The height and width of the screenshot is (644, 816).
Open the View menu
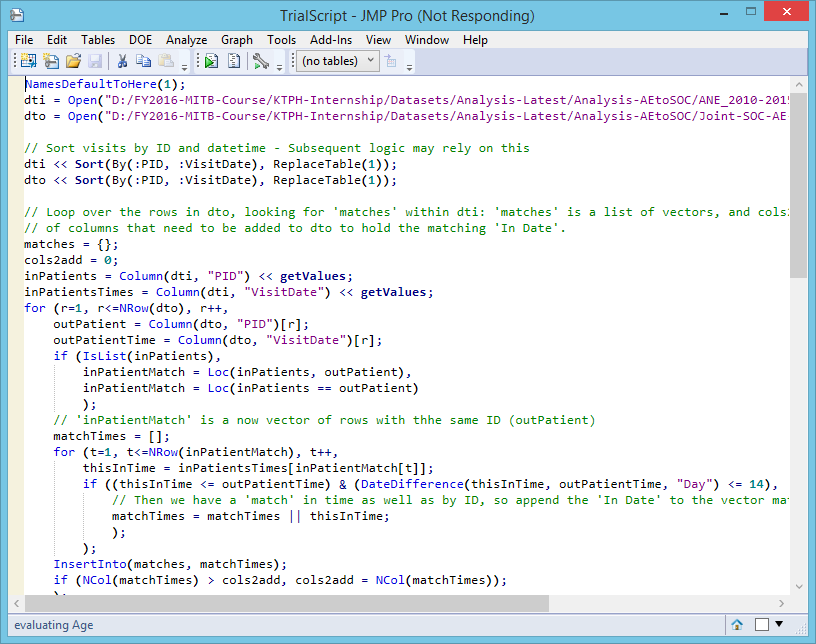(x=378, y=40)
